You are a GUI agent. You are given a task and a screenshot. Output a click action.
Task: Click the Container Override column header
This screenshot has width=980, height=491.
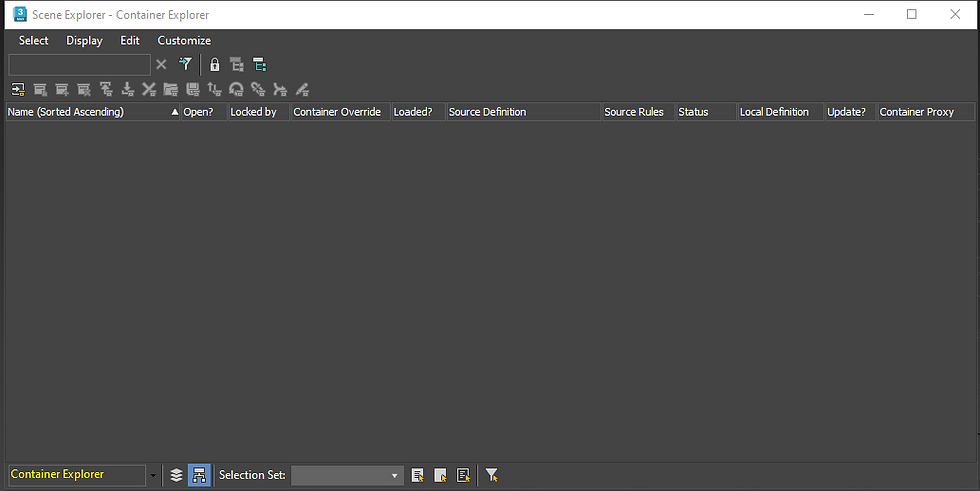341,112
